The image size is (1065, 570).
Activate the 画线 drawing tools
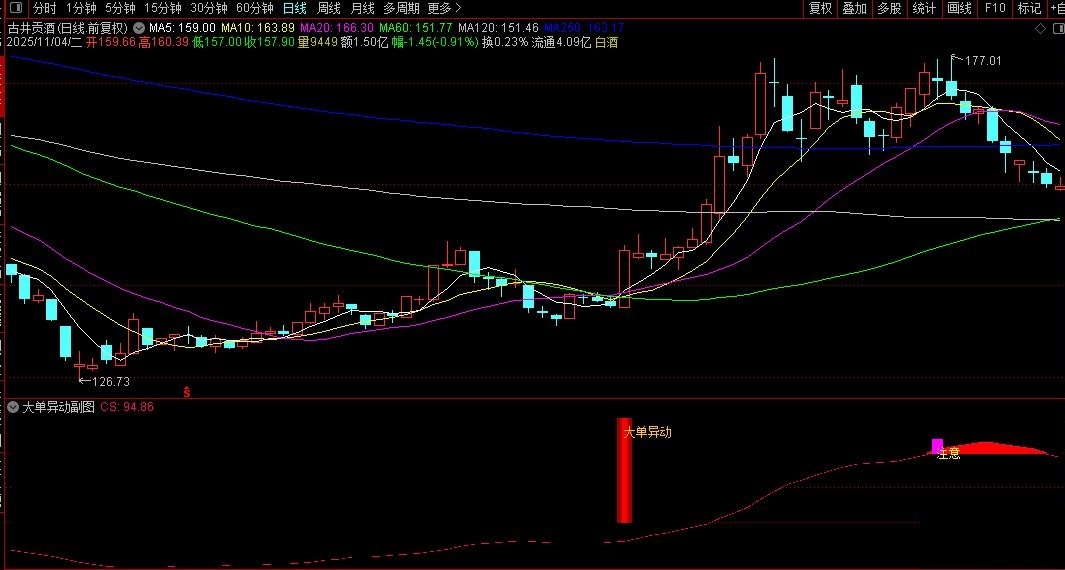click(x=960, y=8)
